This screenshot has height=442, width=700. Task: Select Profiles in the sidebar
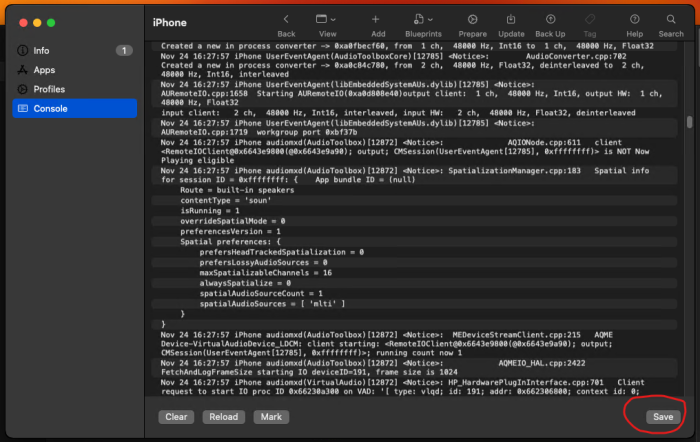(x=75, y=89)
